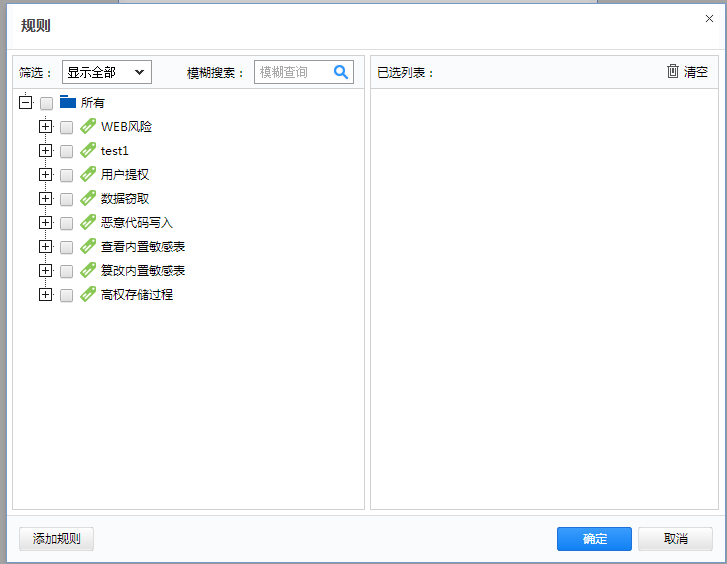The height and width of the screenshot is (564, 727).
Task: Click the green tag icon beside test1
Action: [x=88, y=150]
